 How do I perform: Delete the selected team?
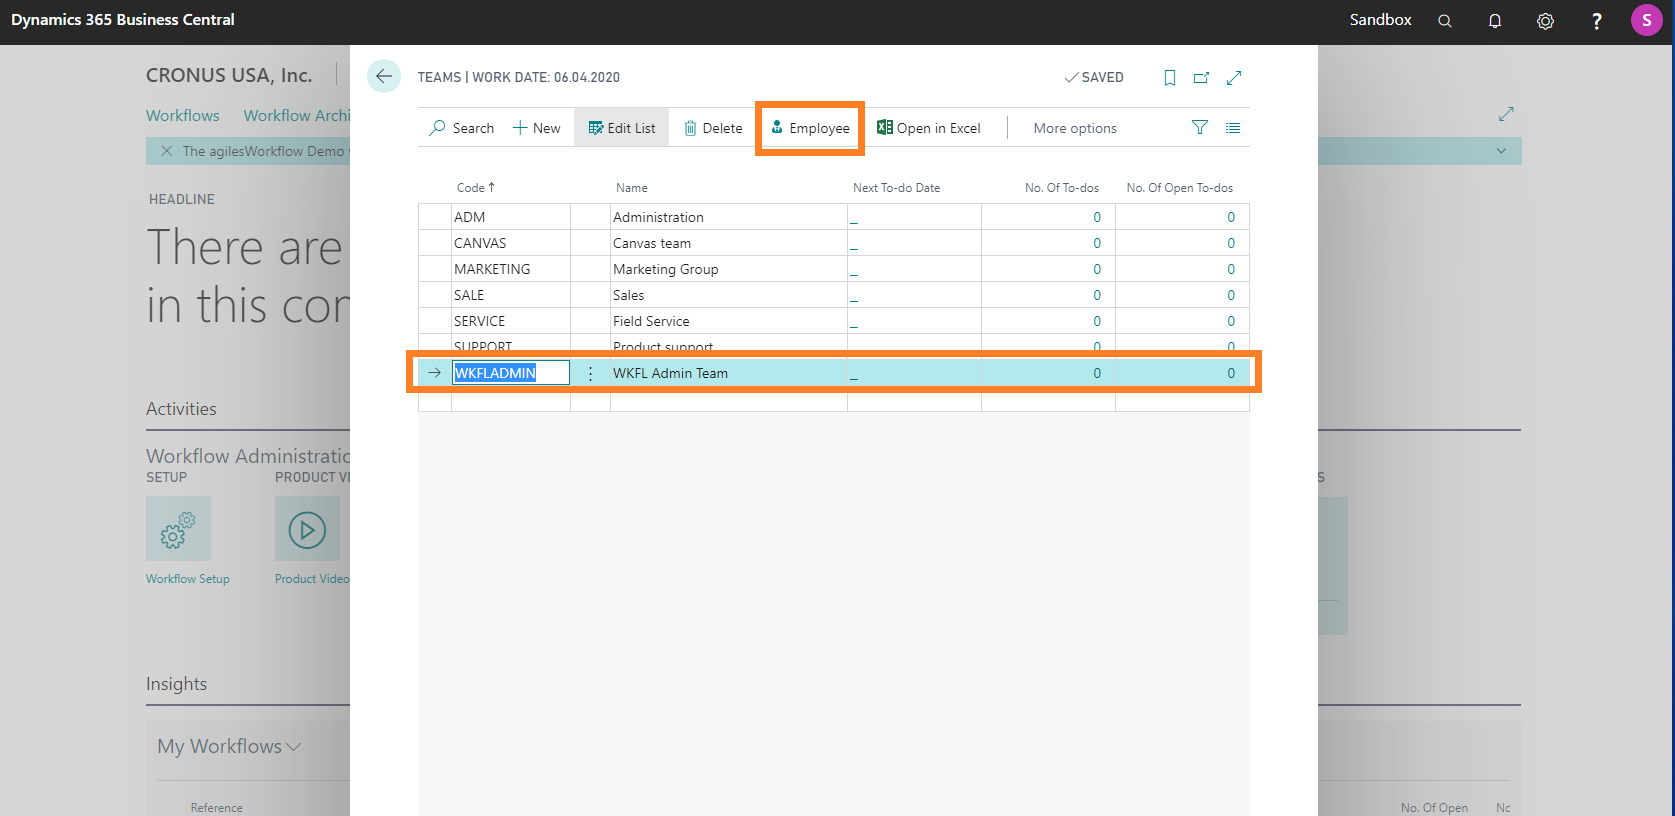point(713,128)
